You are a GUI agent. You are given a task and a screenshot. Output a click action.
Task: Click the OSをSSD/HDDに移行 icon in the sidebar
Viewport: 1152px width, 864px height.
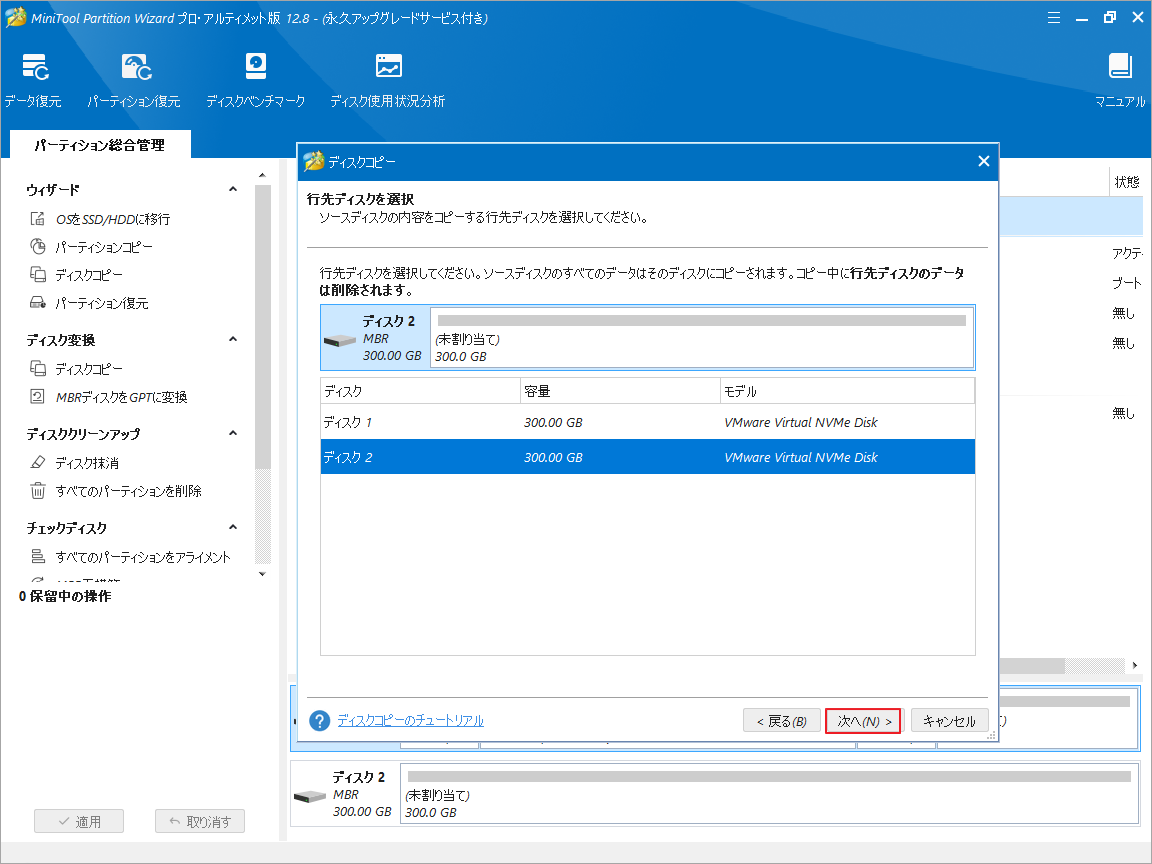pos(37,218)
